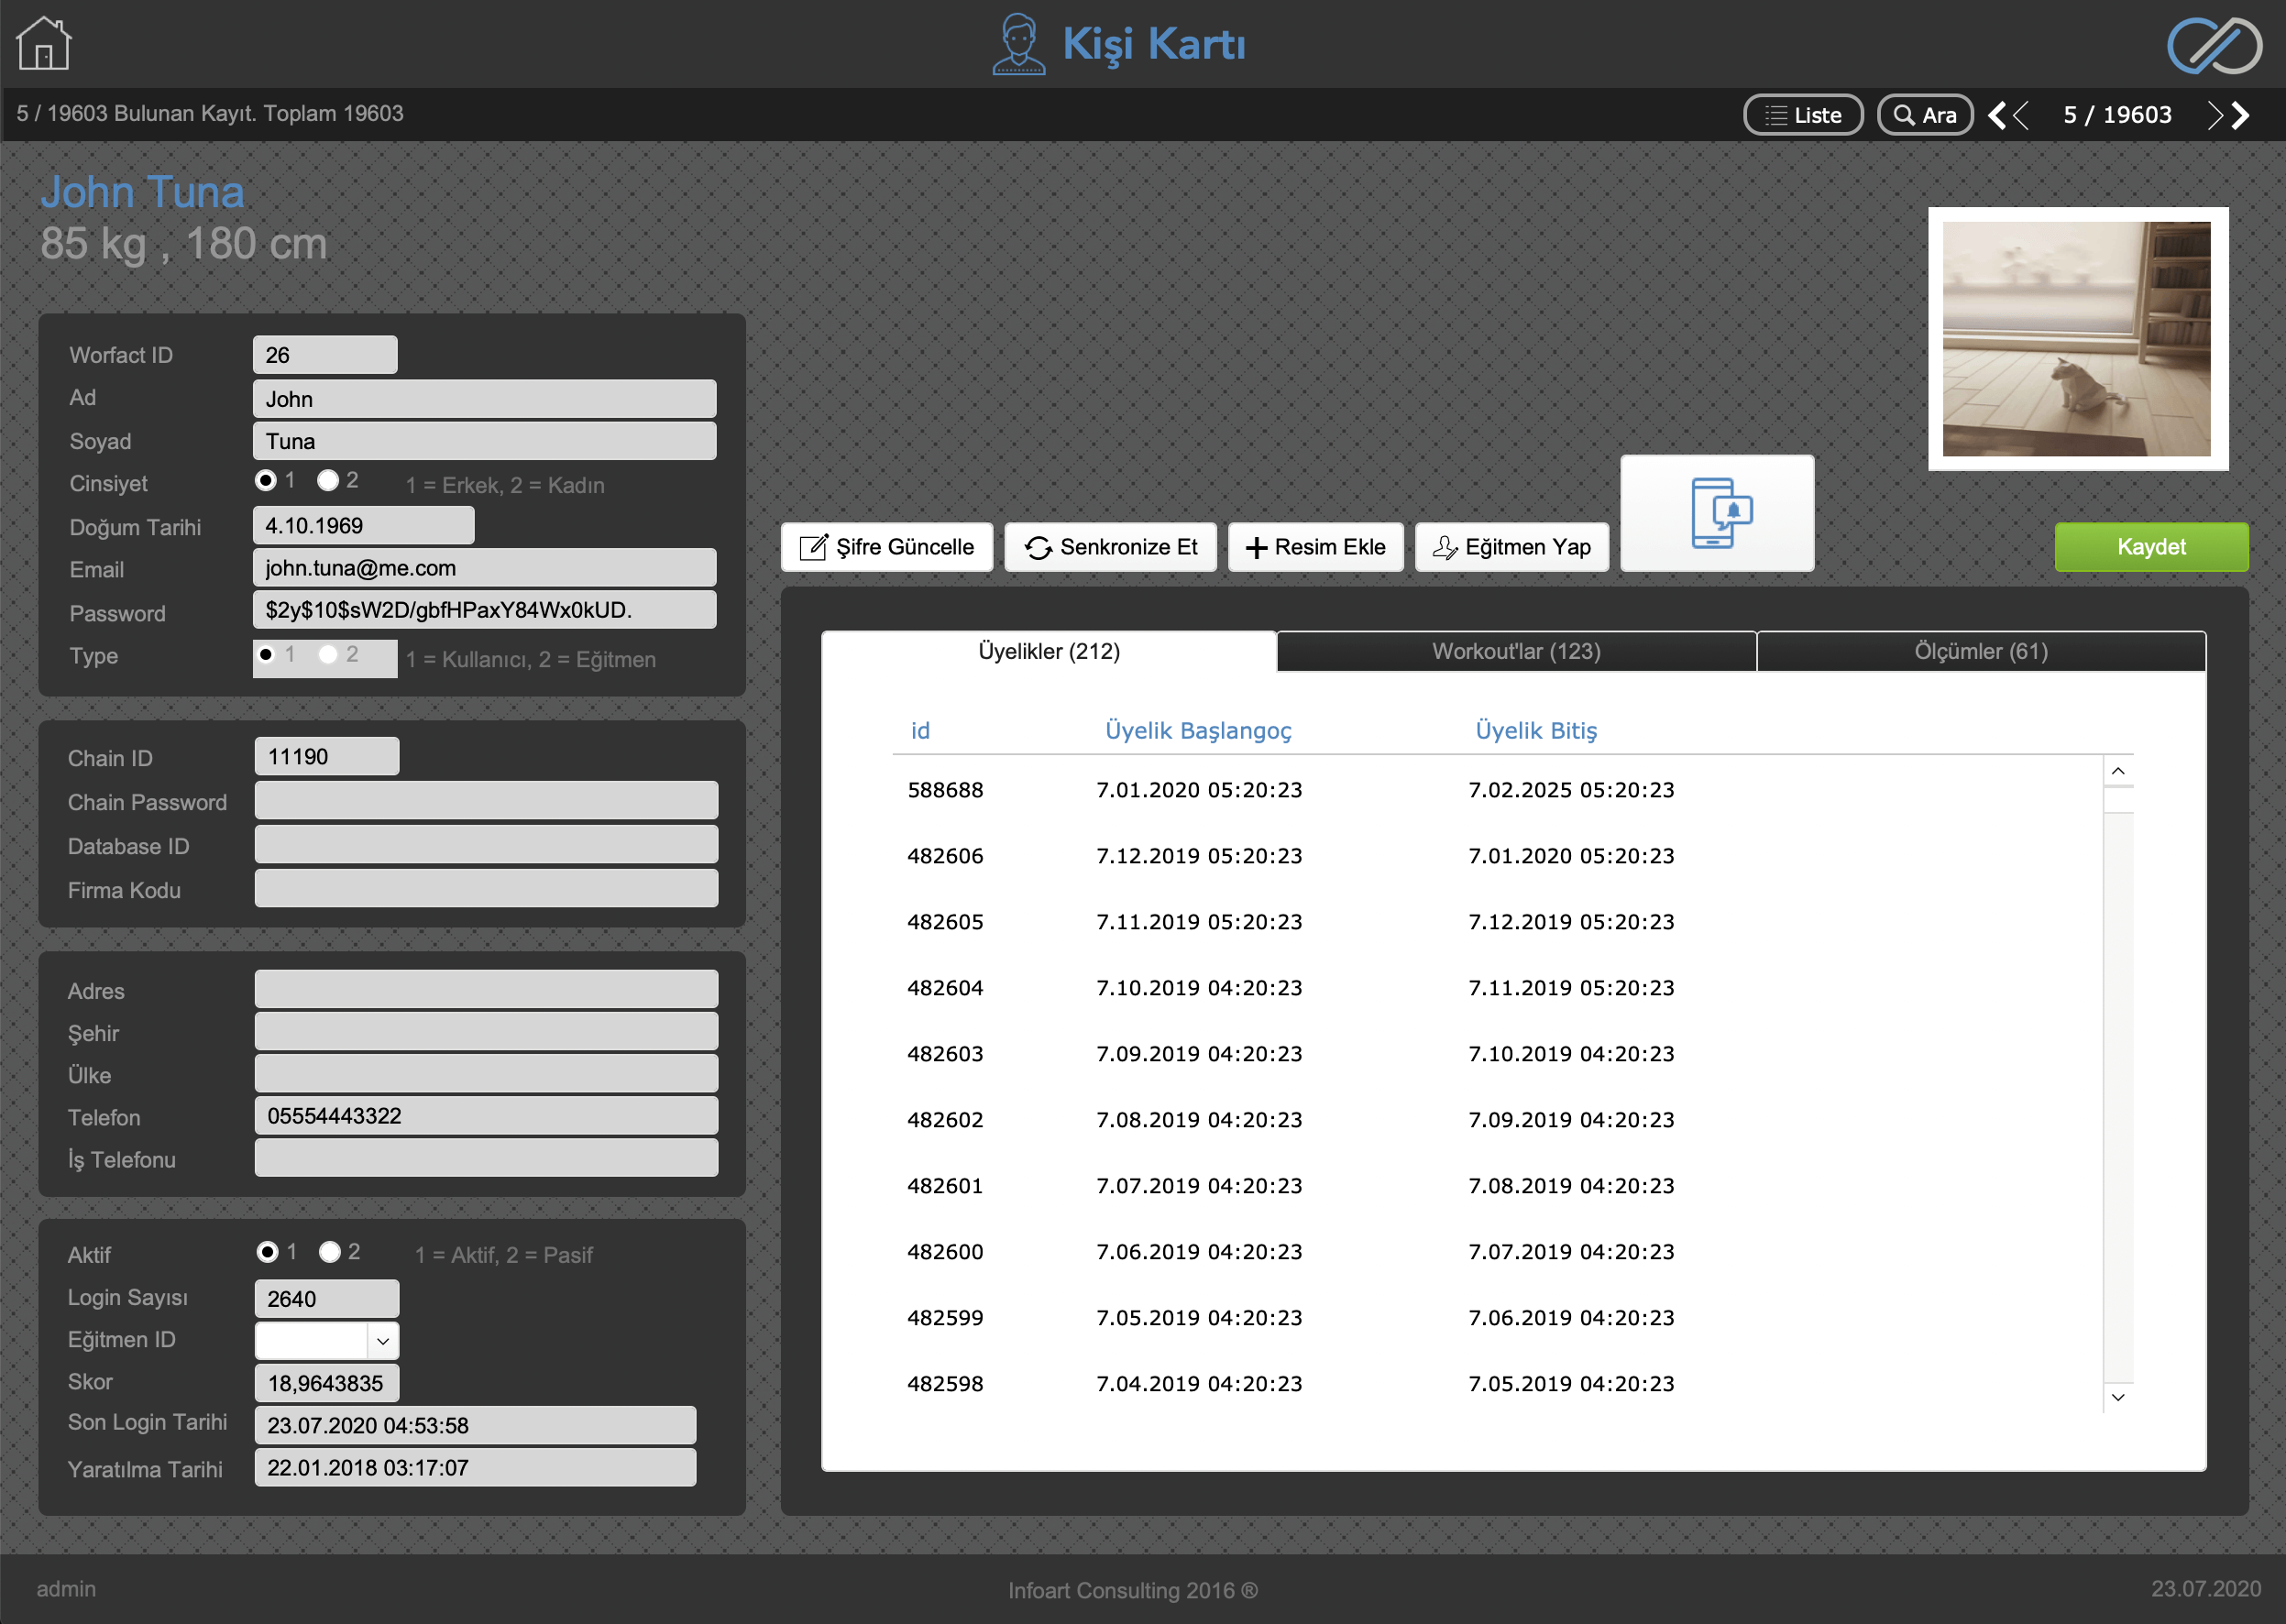Switch to the Workout'lar (123) tab
This screenshot has height=1624, width=2286.
pyautogui.click(x=1516, y=652)
